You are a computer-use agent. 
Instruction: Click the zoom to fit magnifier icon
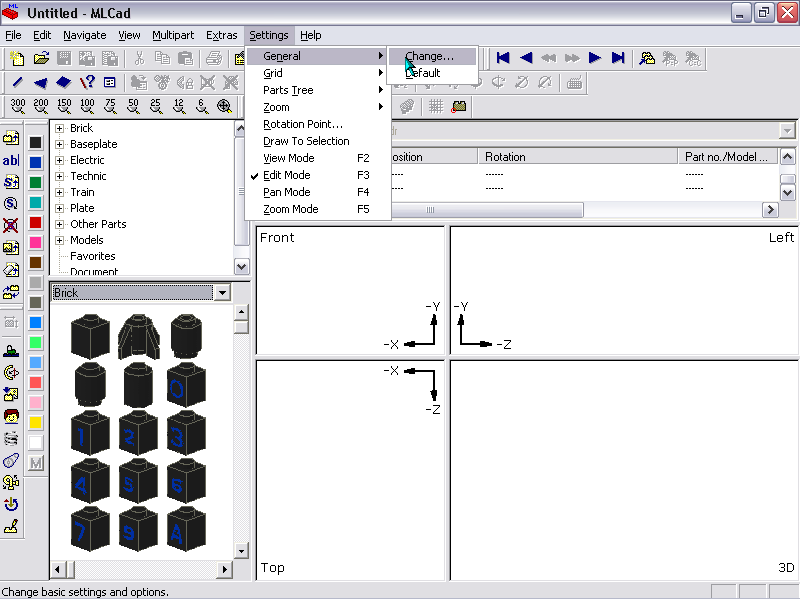pyautogui.click(x=224, y=106)
